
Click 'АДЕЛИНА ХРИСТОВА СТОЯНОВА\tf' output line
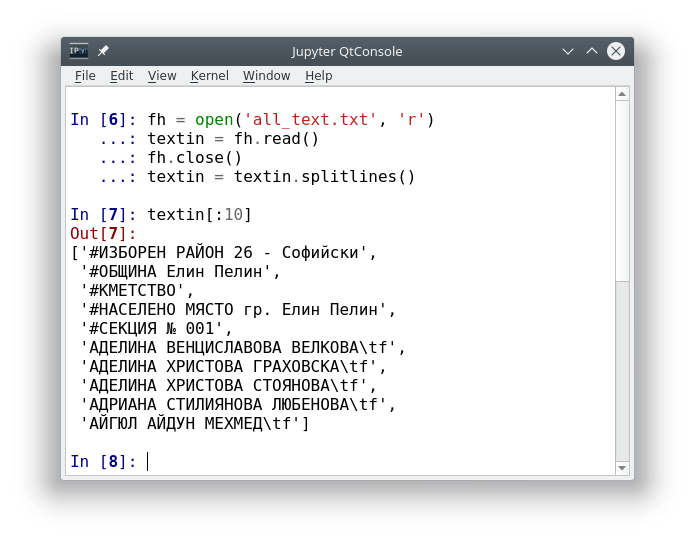click(x=228, y=385)
